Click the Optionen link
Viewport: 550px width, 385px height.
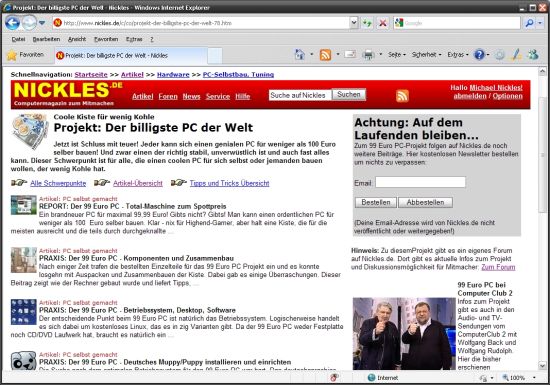tap(508, 96)
